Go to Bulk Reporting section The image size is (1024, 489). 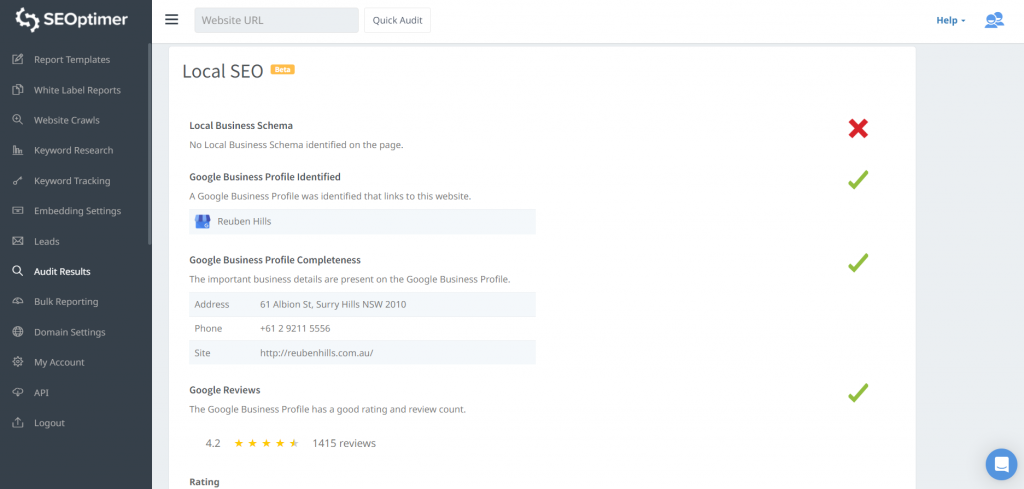pyautogui.click(x=66, y=302)
